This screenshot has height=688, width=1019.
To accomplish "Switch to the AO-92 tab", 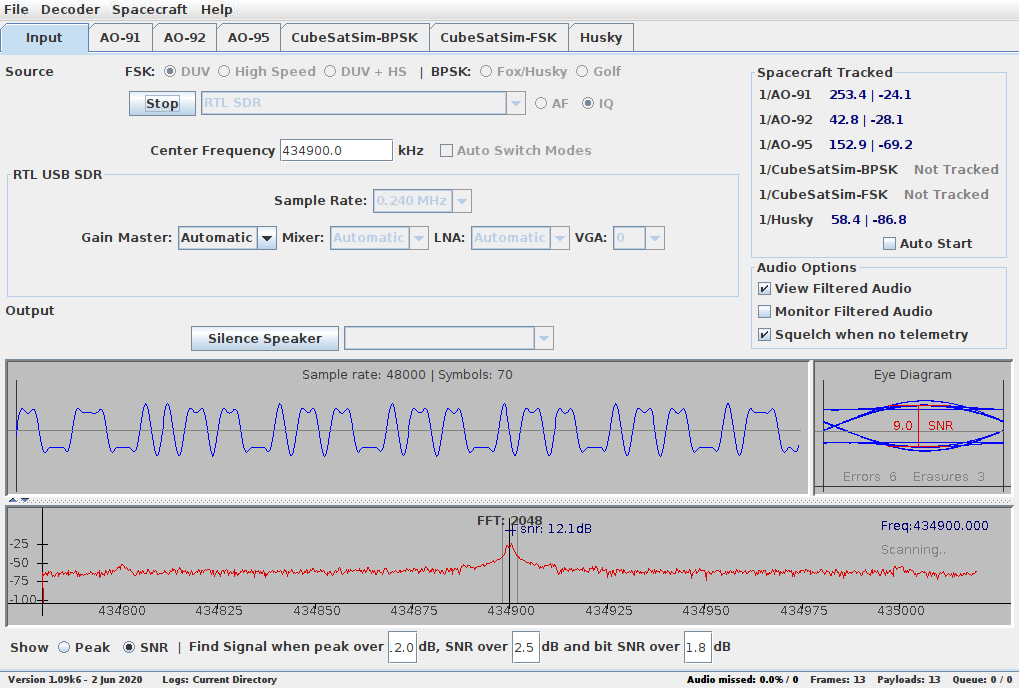I will tap(185, 38).
